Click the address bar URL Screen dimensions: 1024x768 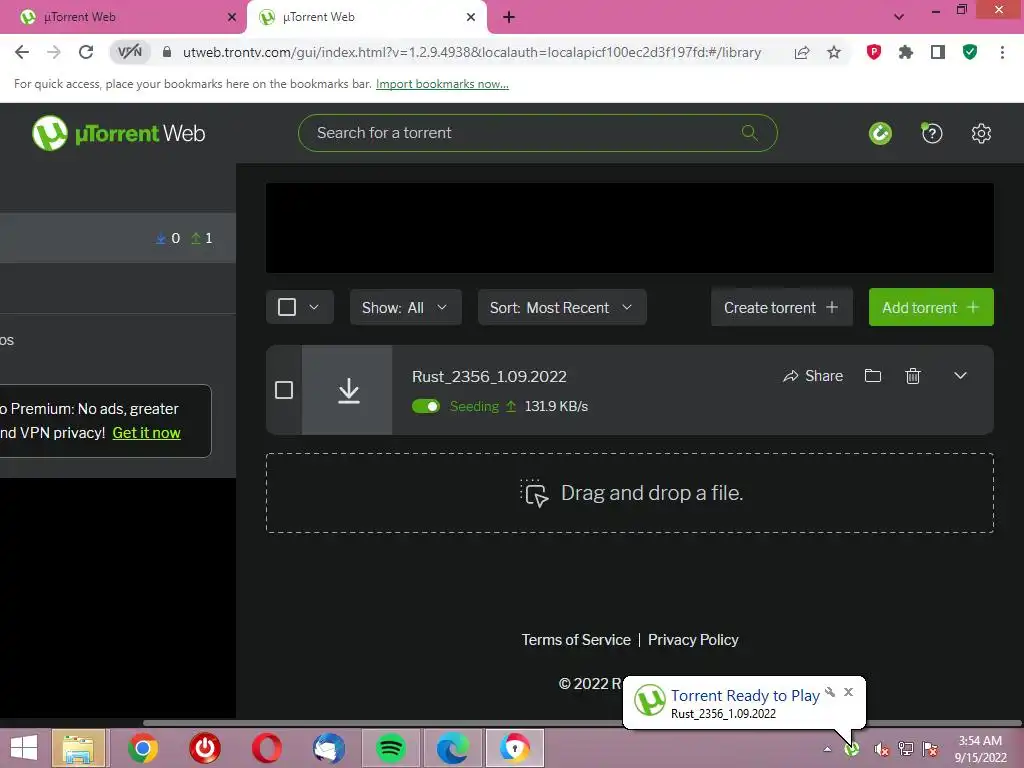(472, 52)
